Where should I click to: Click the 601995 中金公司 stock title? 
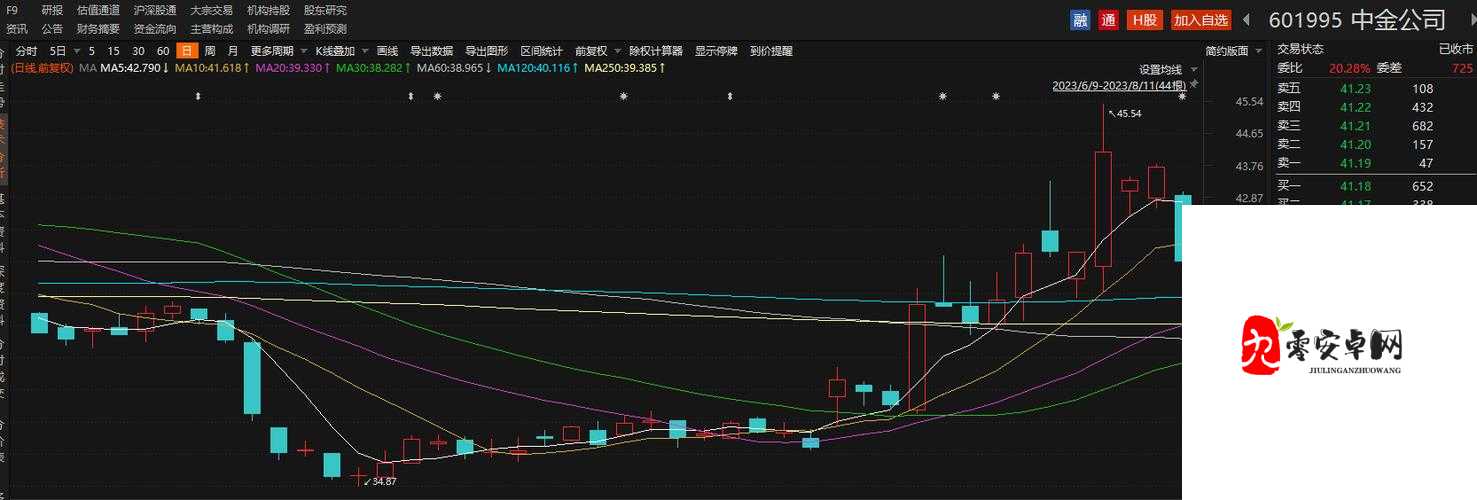(1357, 20)
